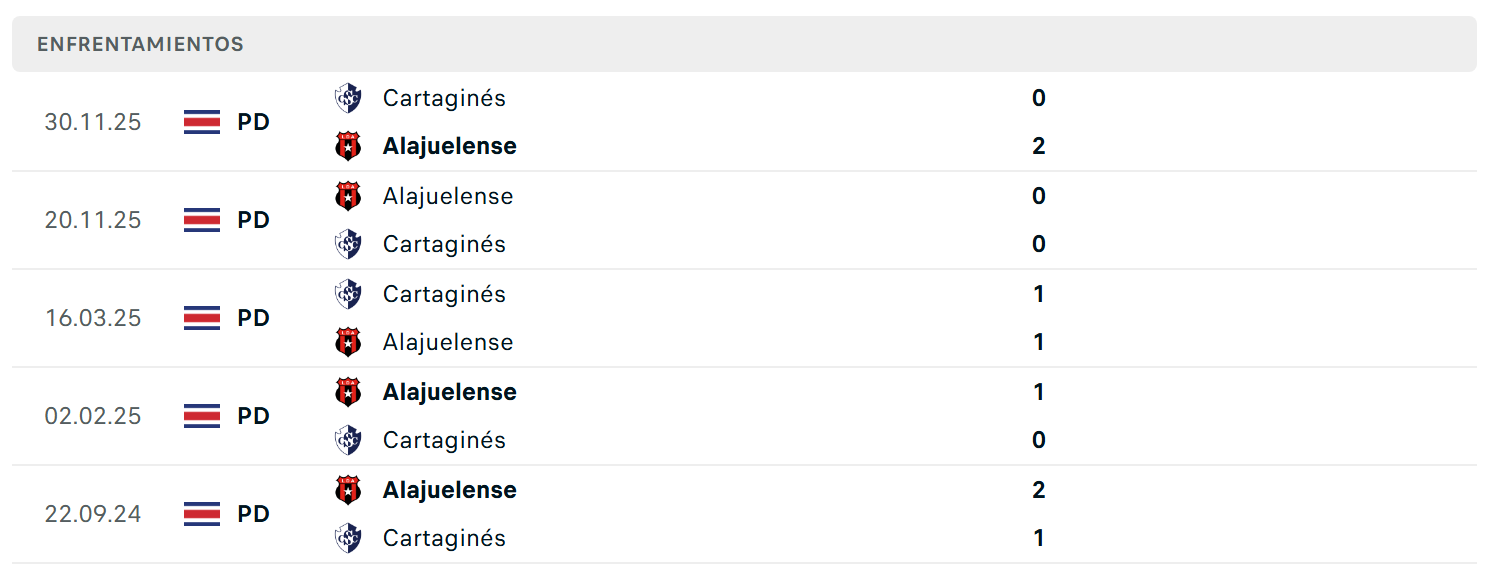Click Alajuelense score 2 in 30.11.25 match

[x=1039, y=146]
